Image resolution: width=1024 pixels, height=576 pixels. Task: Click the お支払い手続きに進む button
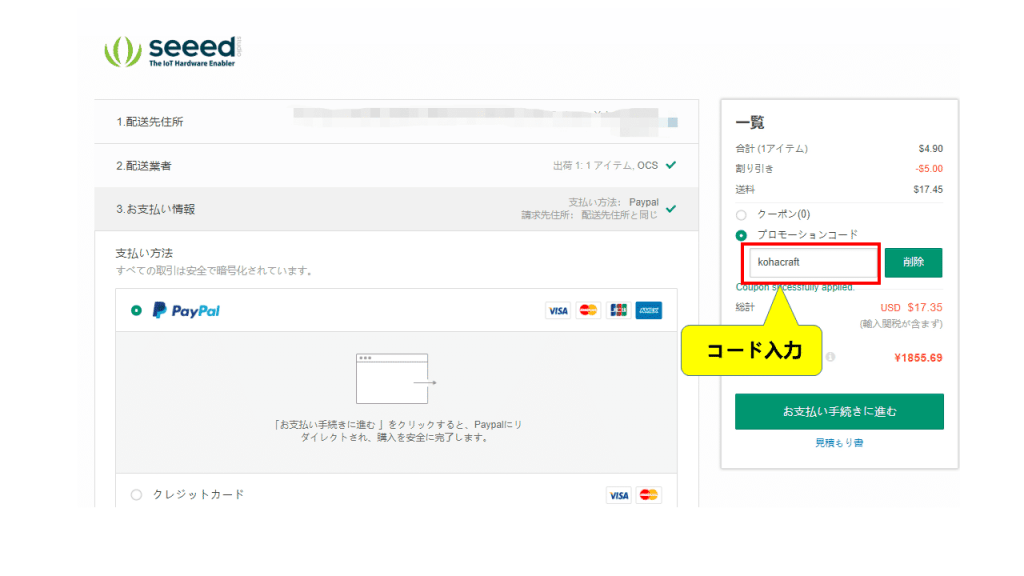tap(839, 411)
